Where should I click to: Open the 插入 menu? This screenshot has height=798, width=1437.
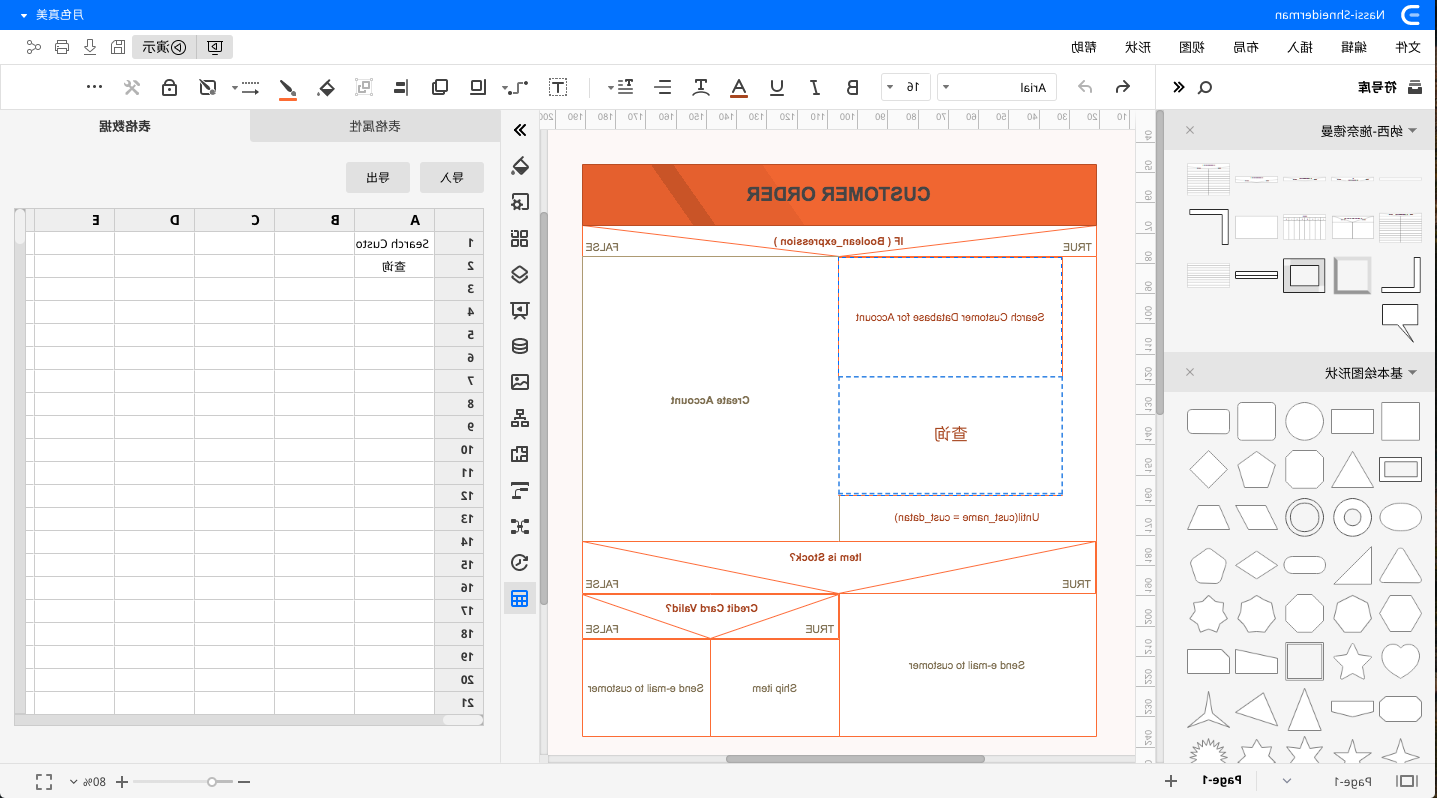click(1300, 47)
